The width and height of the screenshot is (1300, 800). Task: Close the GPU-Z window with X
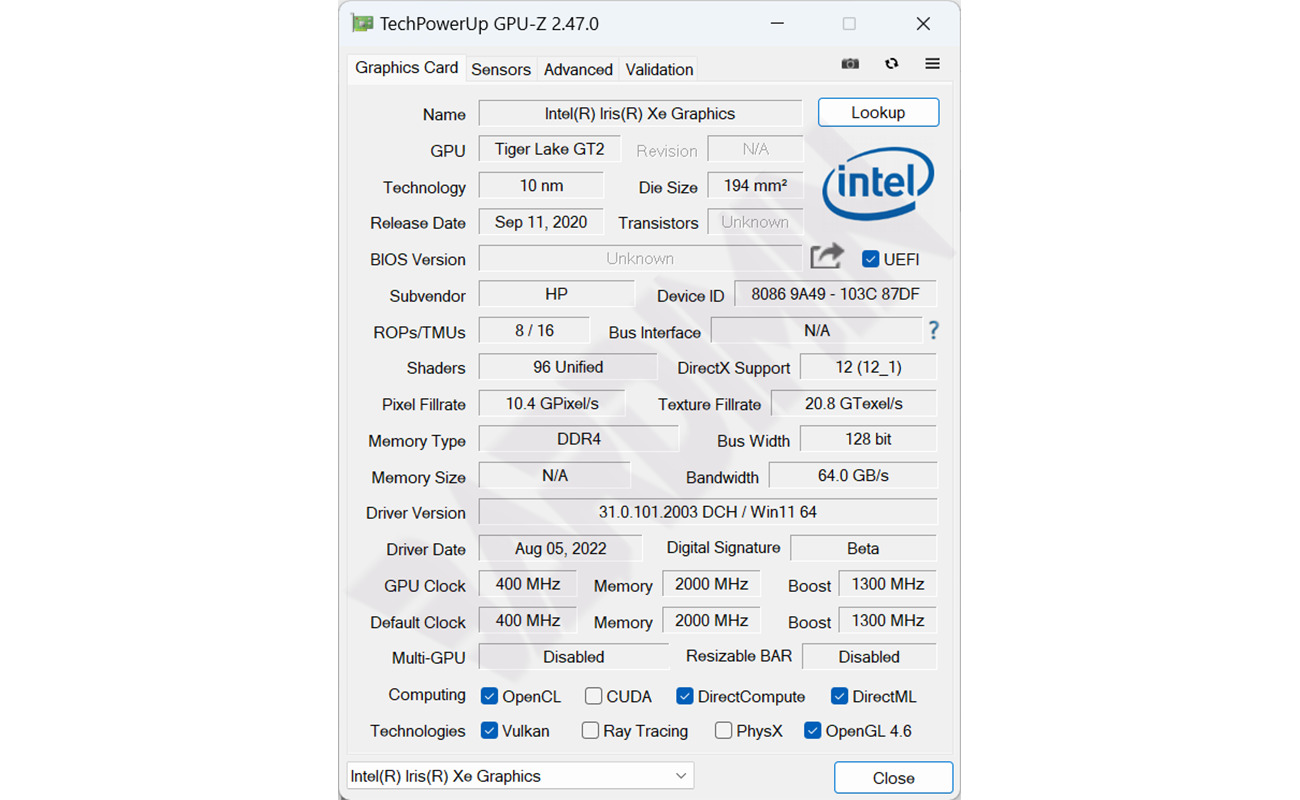923,24
